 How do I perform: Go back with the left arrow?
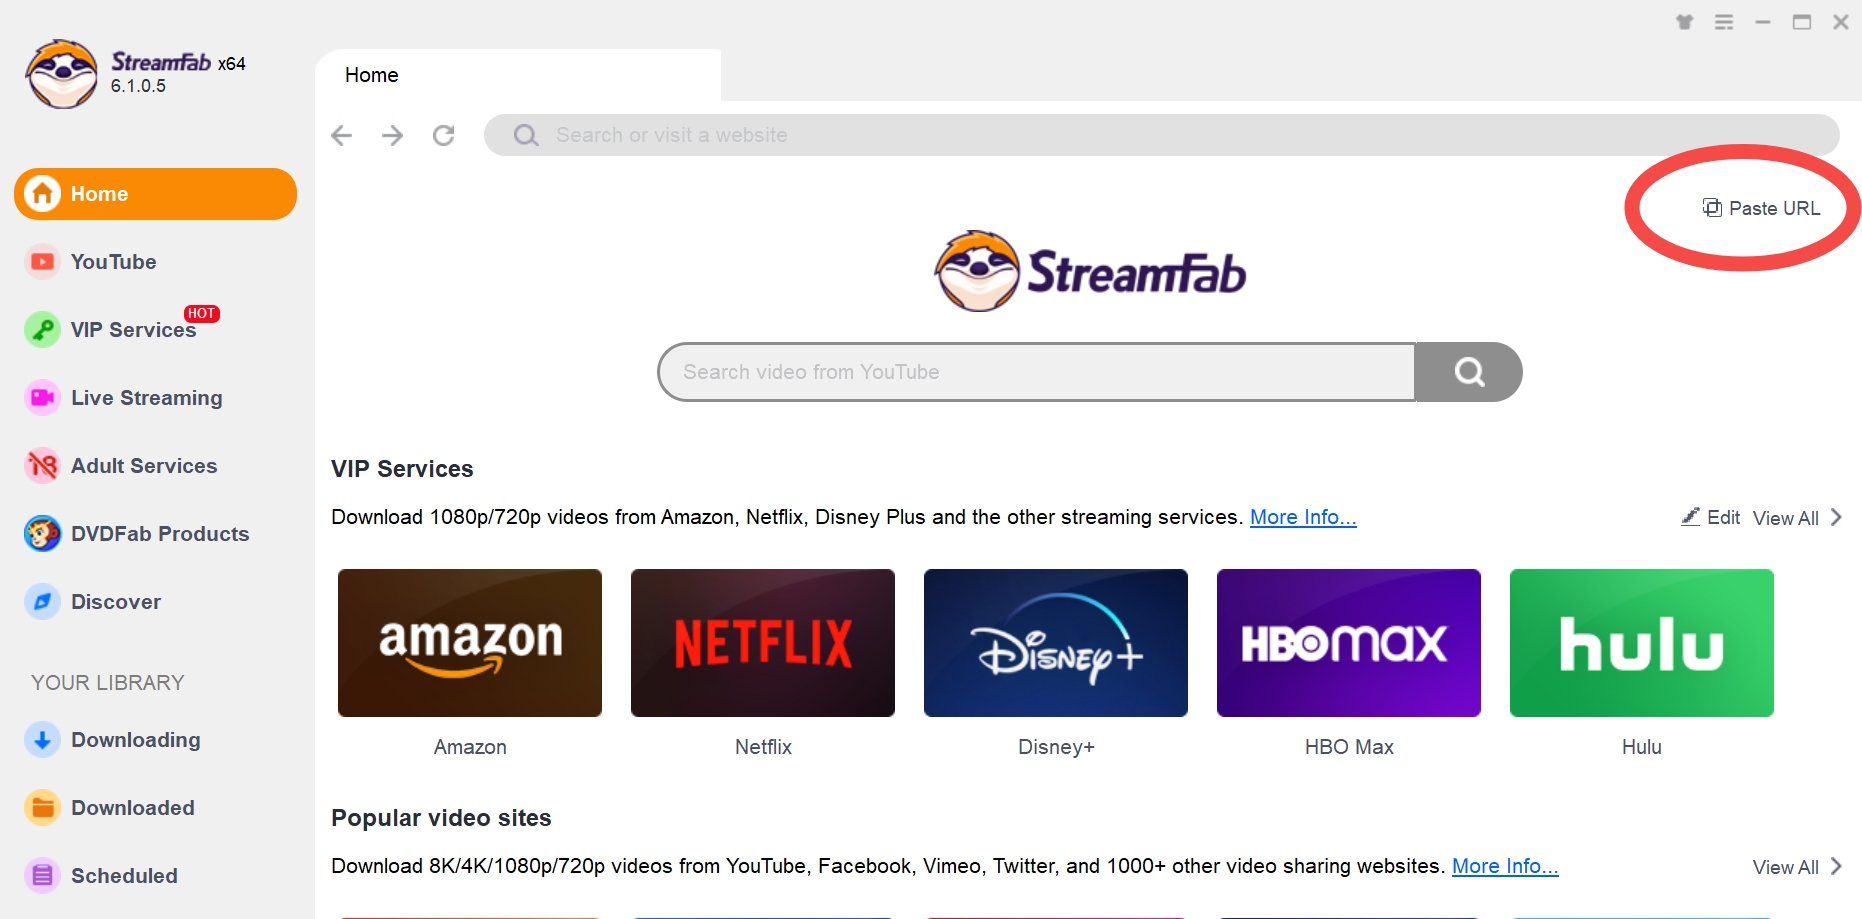(342, 135)
